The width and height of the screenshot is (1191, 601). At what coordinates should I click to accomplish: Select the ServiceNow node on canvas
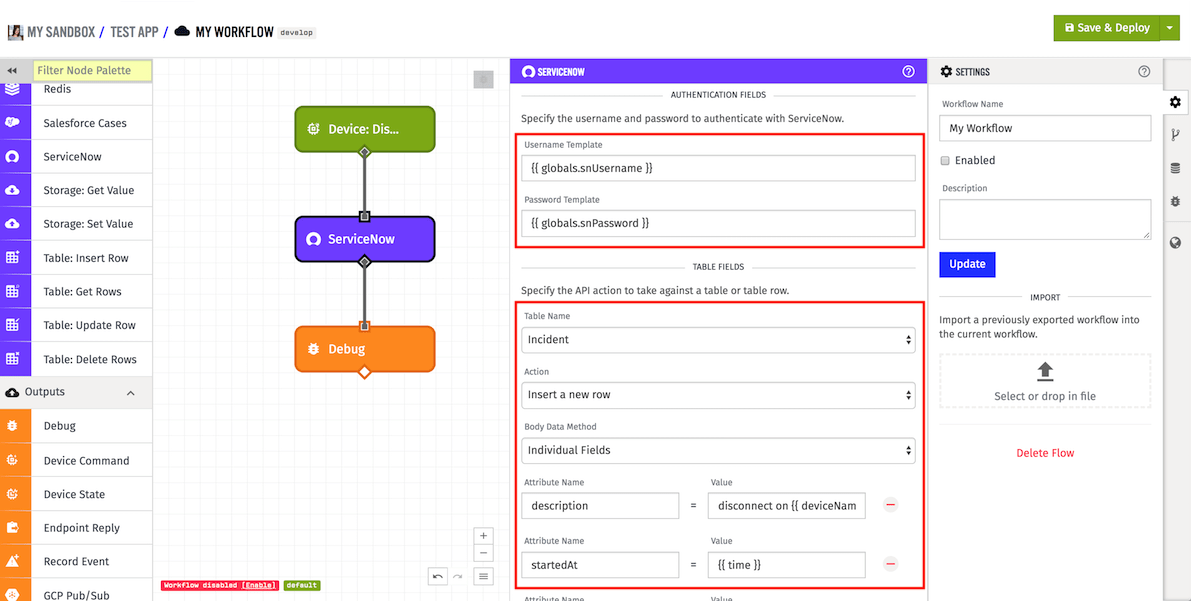pos(365,239)
